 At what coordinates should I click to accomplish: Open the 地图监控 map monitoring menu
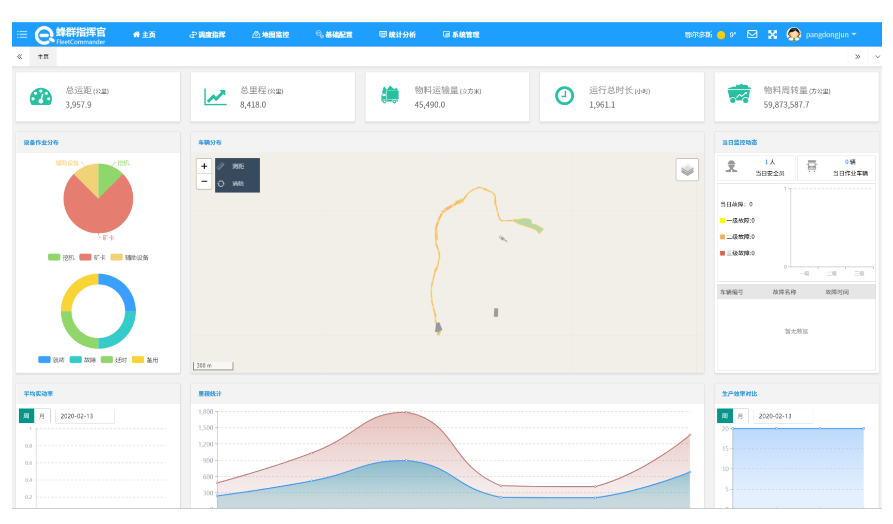tap(271, 35)
